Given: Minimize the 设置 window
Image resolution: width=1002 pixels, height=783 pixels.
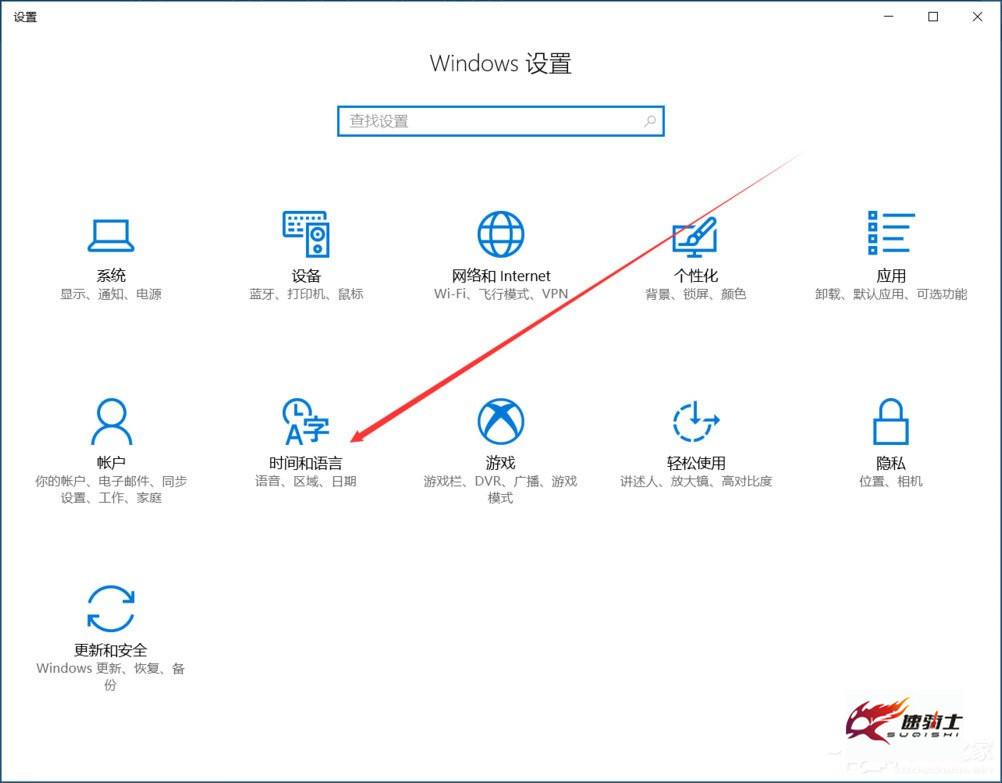Looking at the screenshot, I should pos(889,17).
